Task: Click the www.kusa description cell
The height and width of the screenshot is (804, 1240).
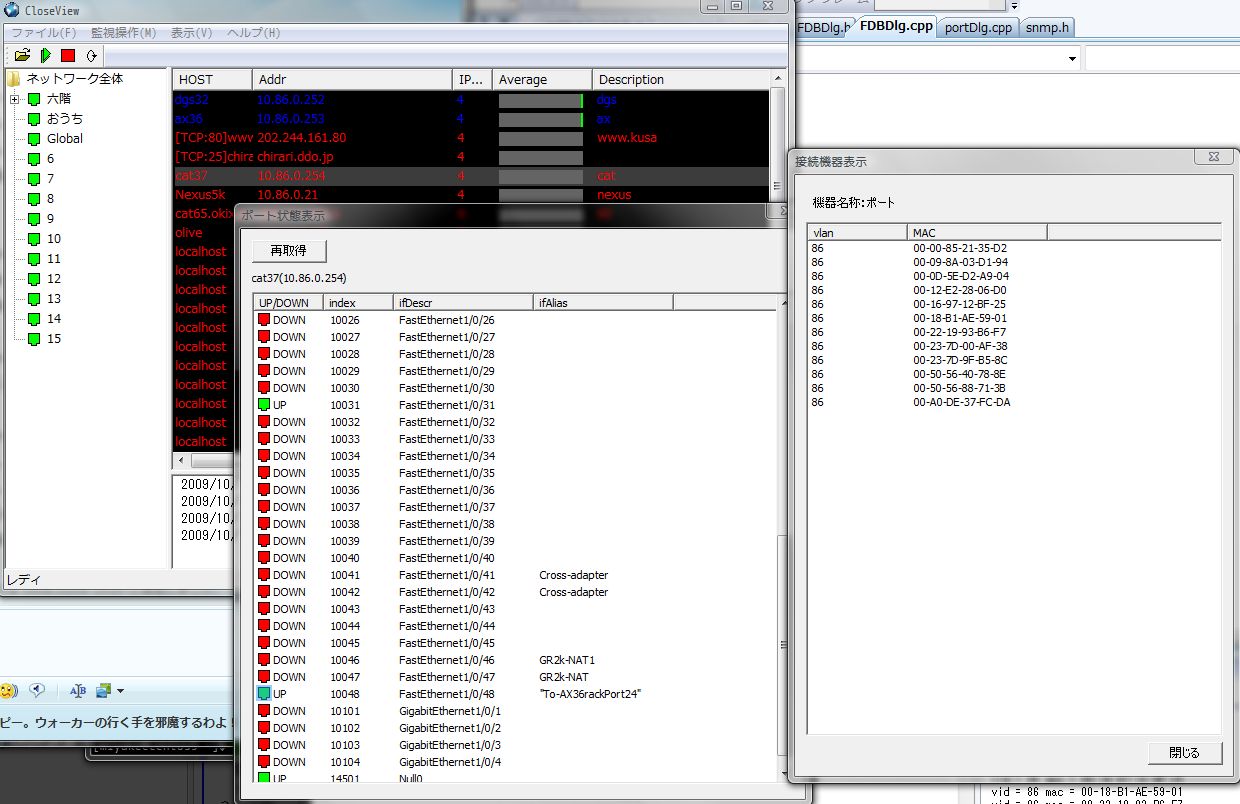Action: (627, 138)
